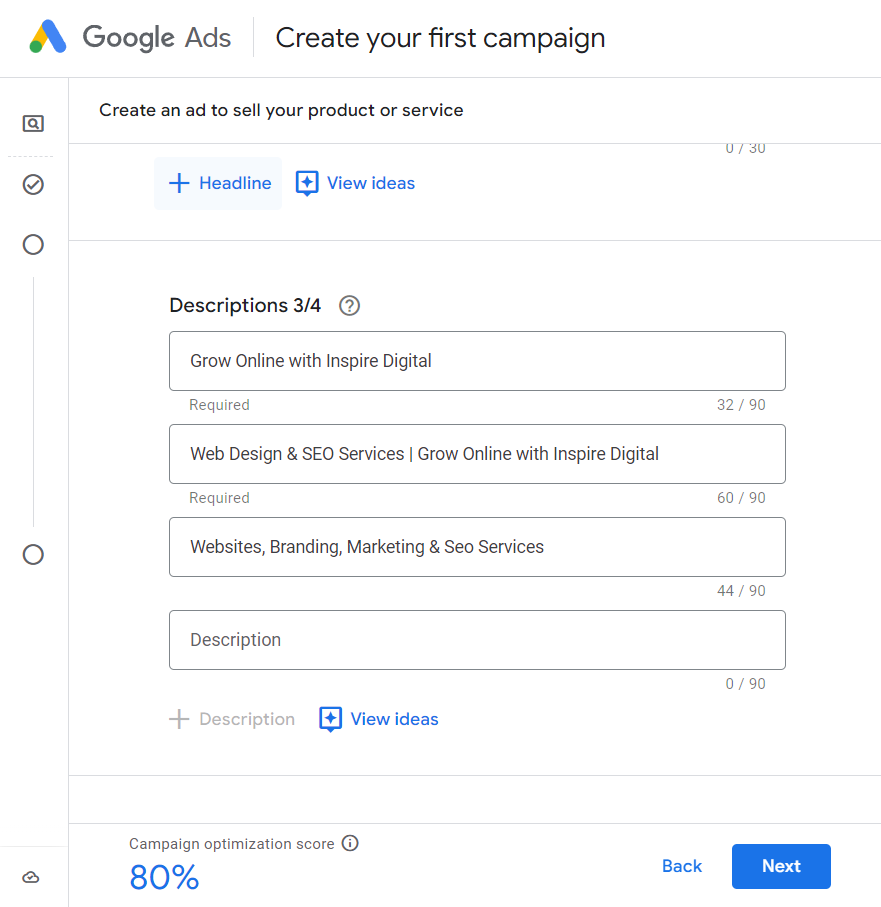View ideas for descriptions
Image resolution: width=881 pixels, height=907 pixels.
click(x=379, y=719)
